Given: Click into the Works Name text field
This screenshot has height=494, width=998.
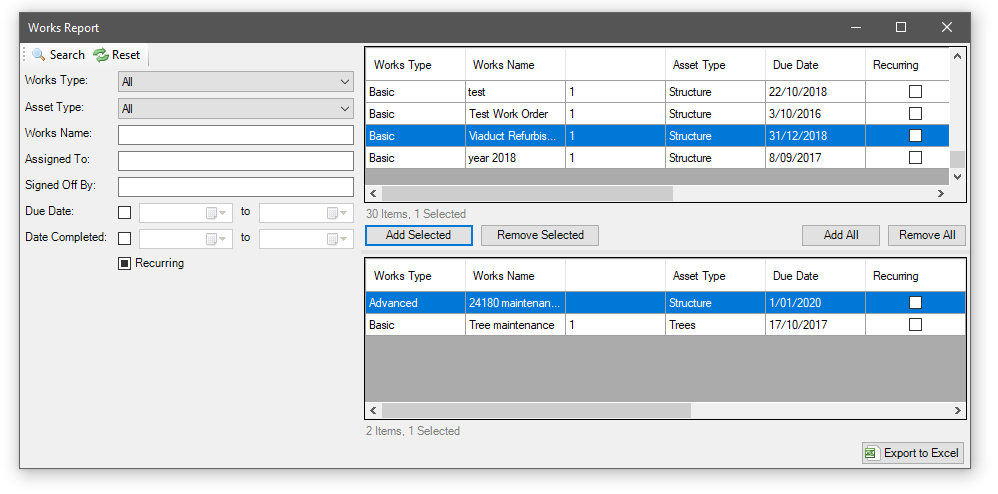Looking at the screenshot, I should tap(236, 134).
